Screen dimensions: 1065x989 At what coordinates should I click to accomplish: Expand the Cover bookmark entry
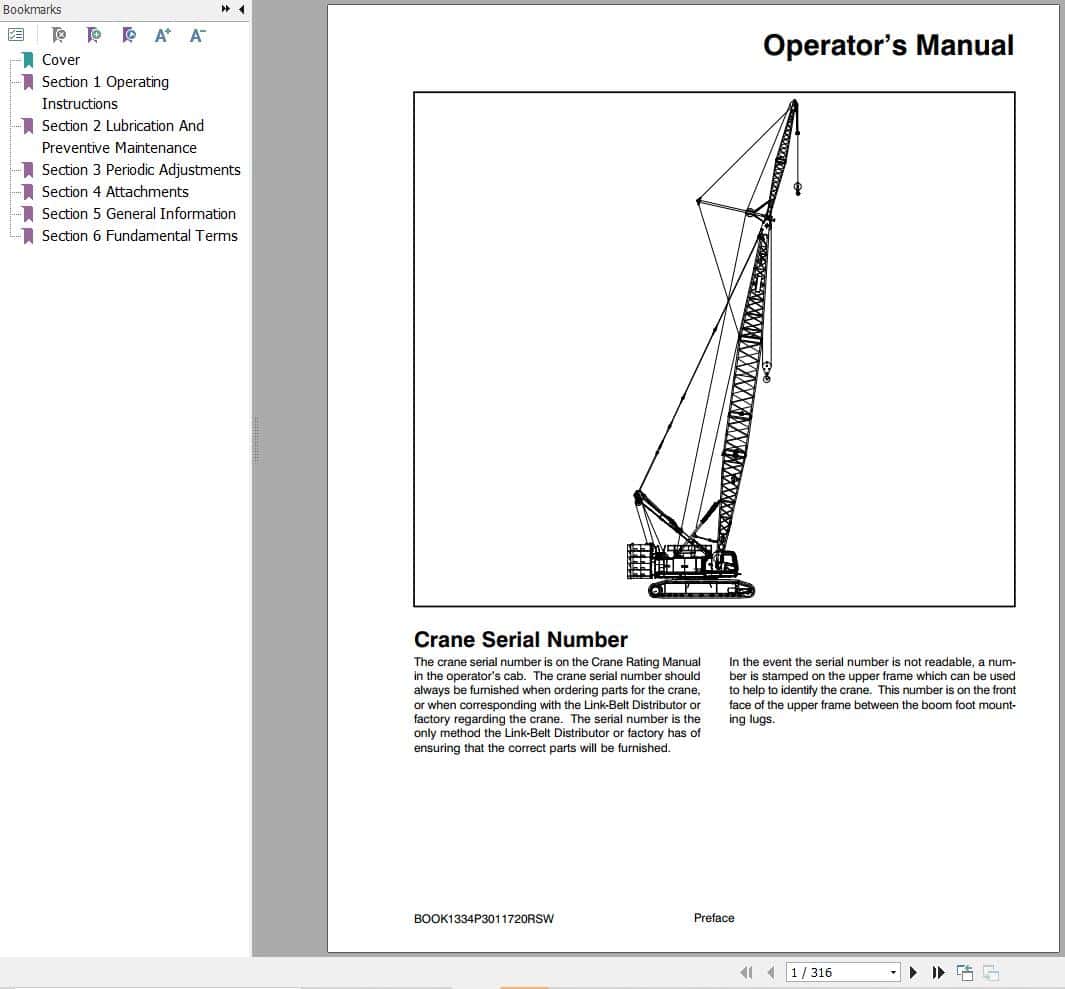61,60
